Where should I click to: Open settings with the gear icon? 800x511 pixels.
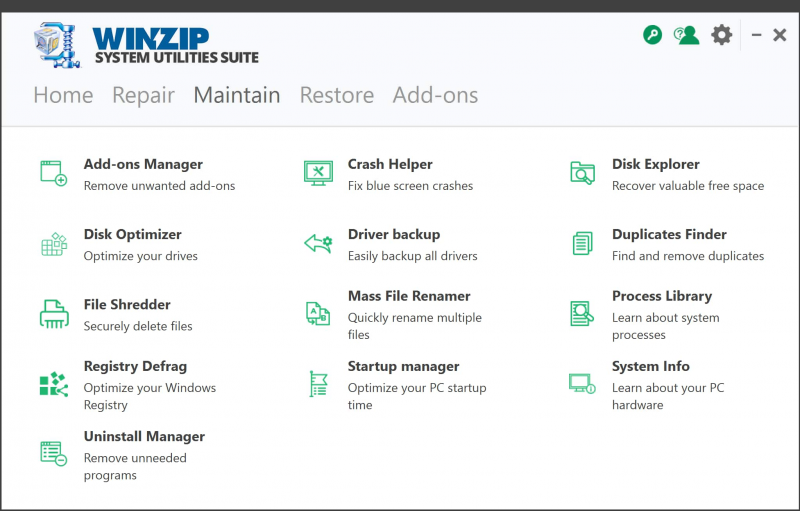[x=721, y=35]
